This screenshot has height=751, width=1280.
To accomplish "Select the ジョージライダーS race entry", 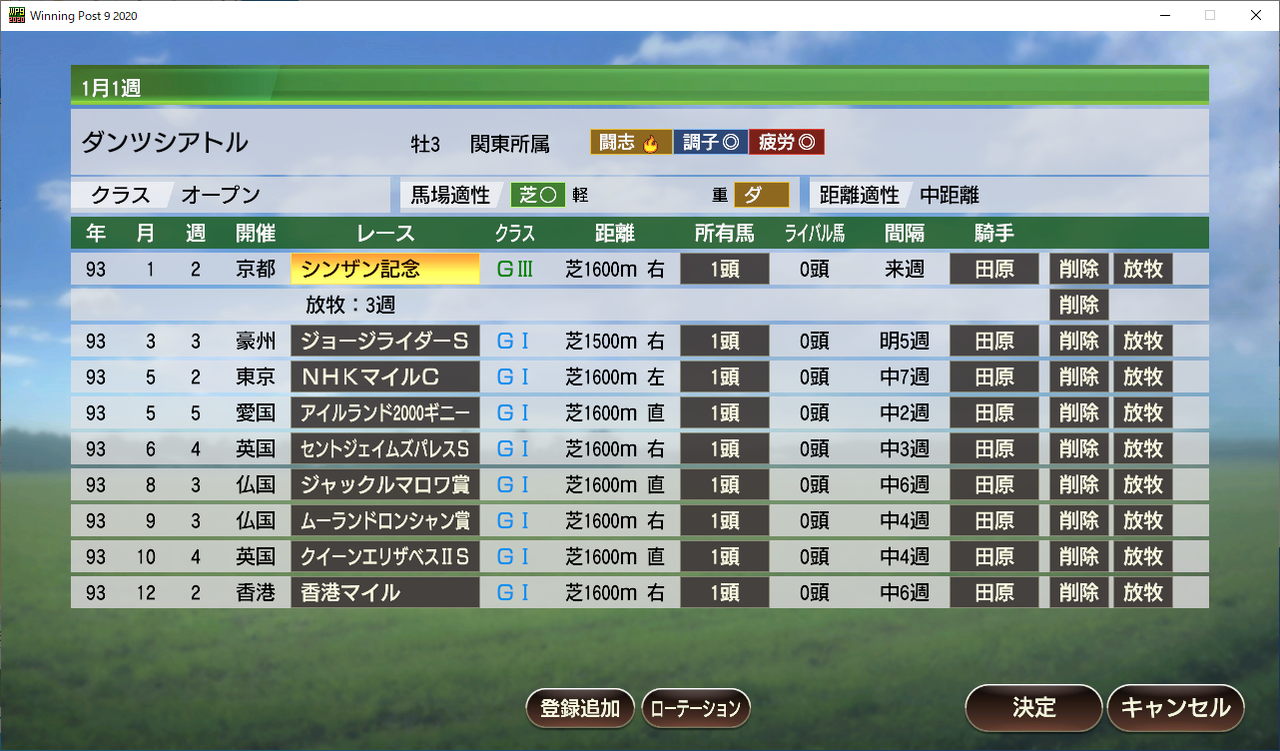I will [385, 341].
